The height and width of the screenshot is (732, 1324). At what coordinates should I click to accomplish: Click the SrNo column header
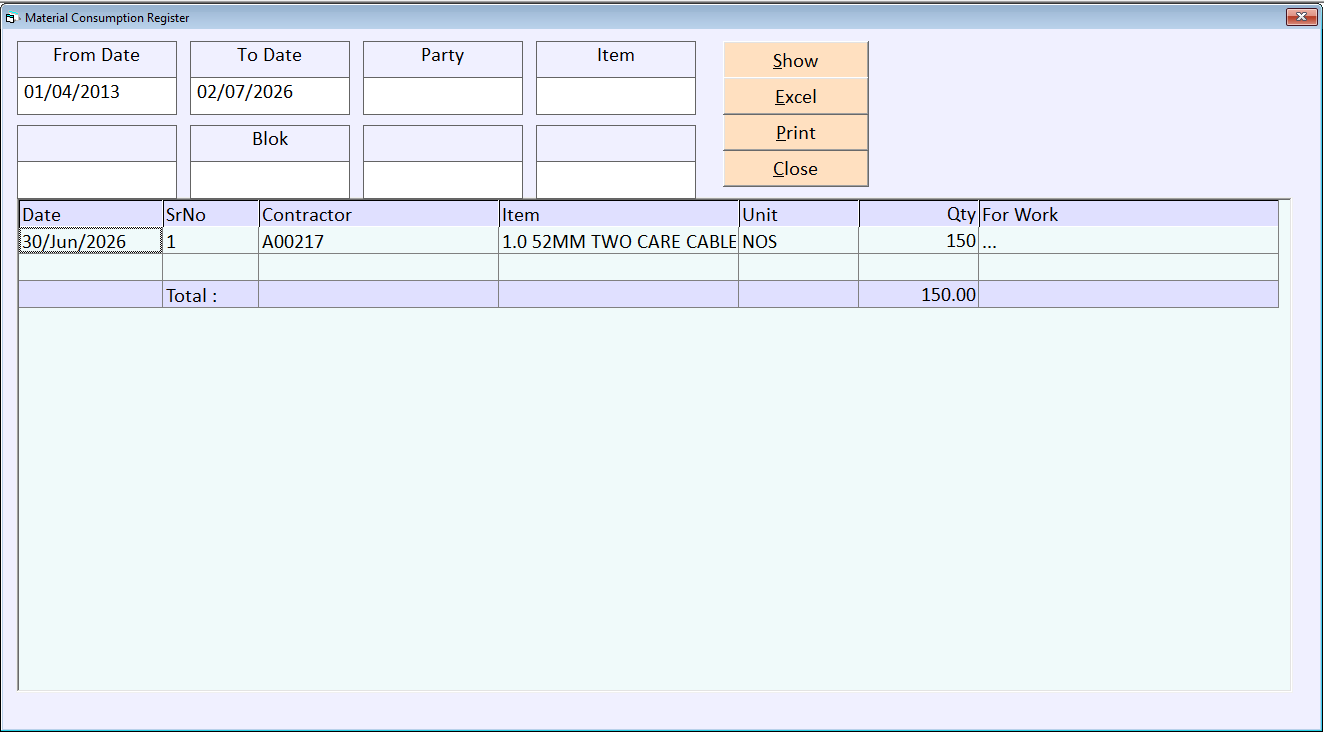tap(210, 214)
